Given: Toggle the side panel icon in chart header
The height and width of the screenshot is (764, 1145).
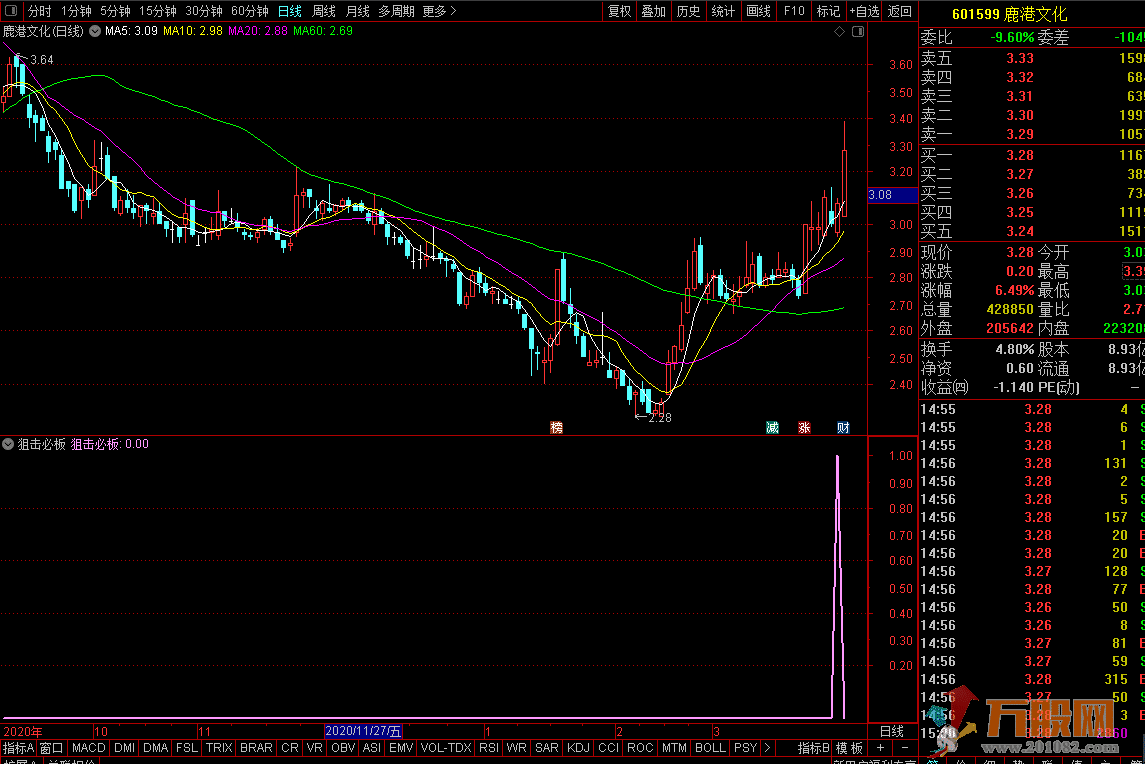Looking at the screenshot, I should point(858,31).
